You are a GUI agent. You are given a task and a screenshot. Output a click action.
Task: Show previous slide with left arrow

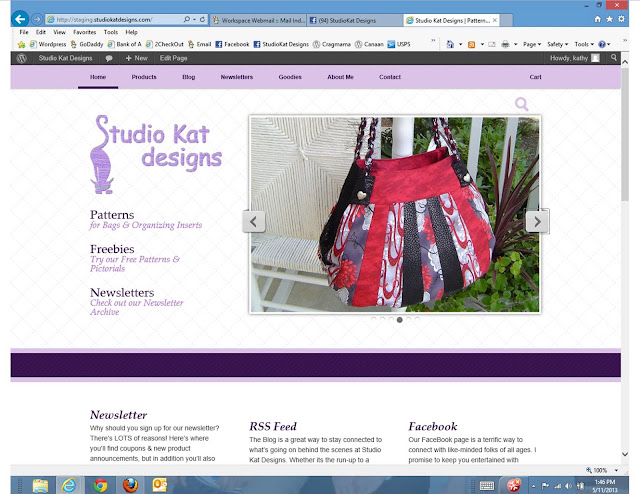(x=253, y=222)
